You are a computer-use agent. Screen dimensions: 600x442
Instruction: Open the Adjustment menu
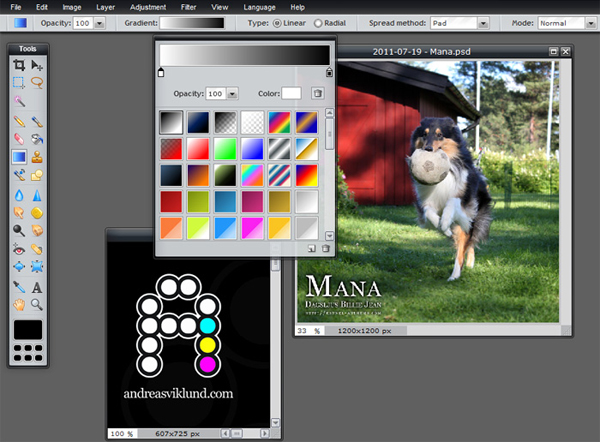point(147,7)
